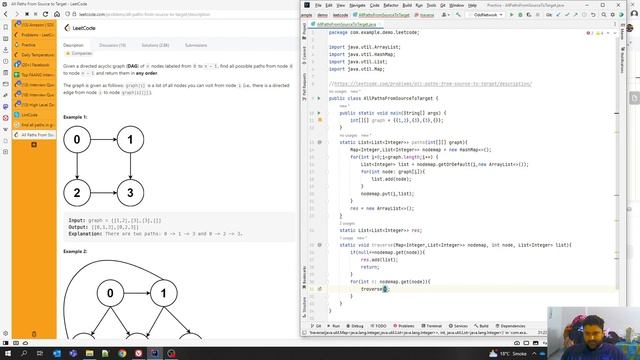Click the LeetCode problem URL comment link
The width and height of the screenshot is (640, 360).
tap(433, 84)
